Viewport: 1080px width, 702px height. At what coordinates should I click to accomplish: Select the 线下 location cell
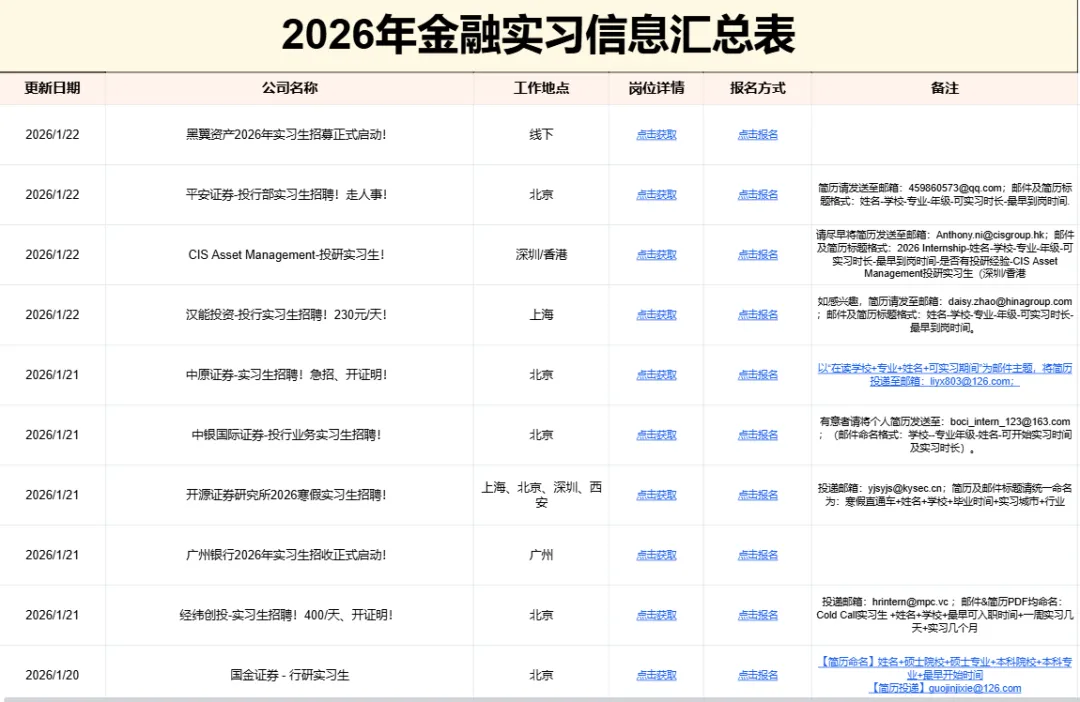(541, 135)
